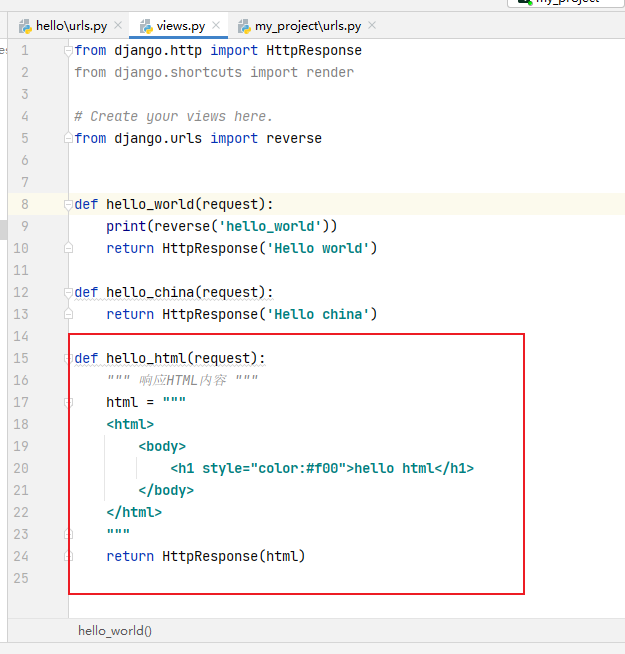Click the <body> tag on line 19
The width and height of the screenshot is (625, 654).
point(162,446)
